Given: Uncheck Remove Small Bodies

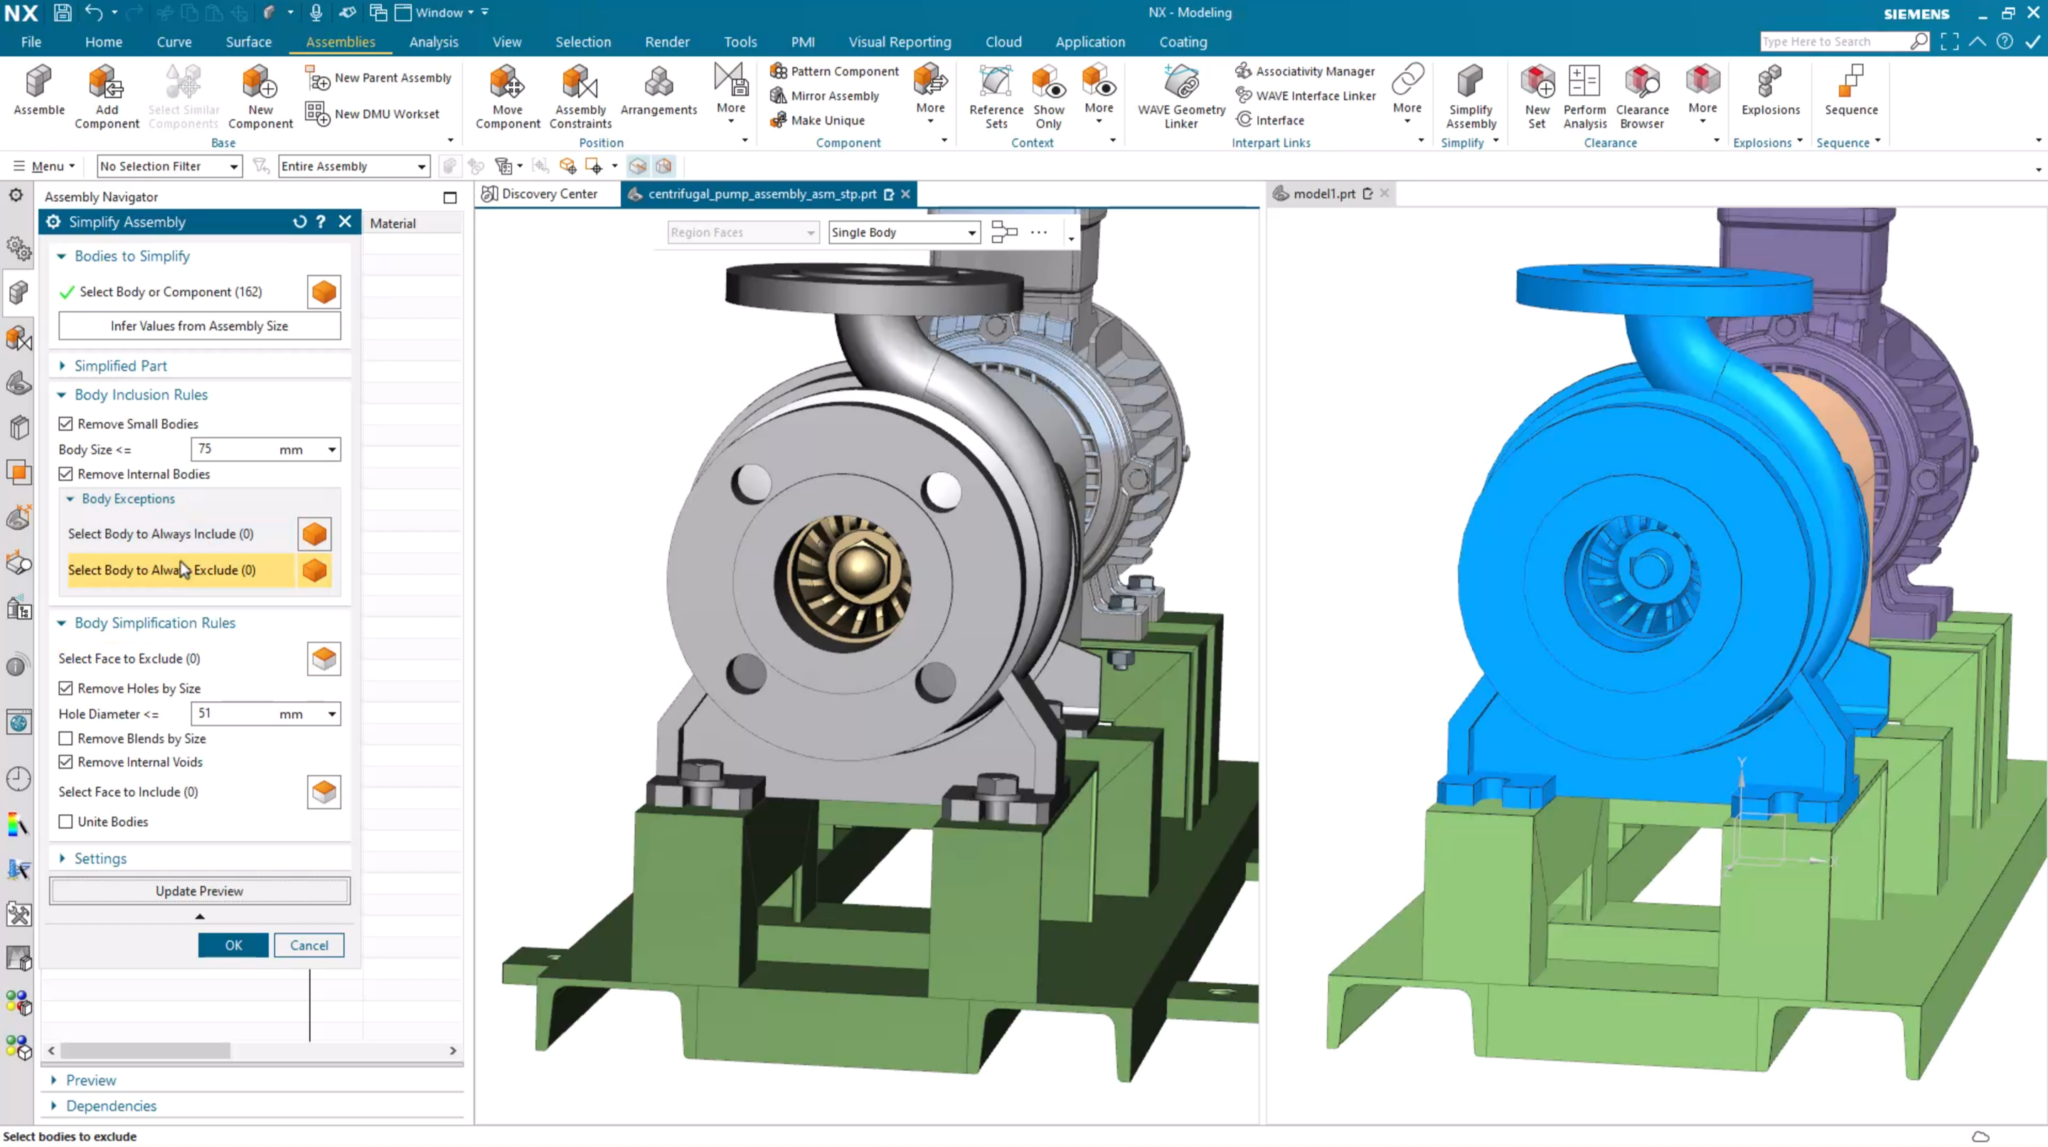Looking at the screenshot, I should pyautogui.click(x=66, y=423).
